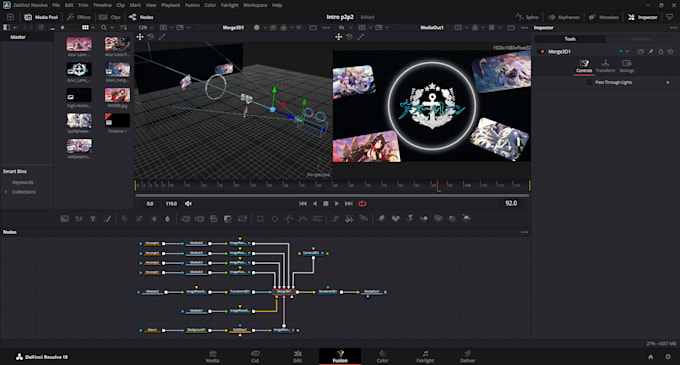Open the Fusion menu in menu bar
The width and height of the screenshot is (680, 365).
tap(192, 5)
